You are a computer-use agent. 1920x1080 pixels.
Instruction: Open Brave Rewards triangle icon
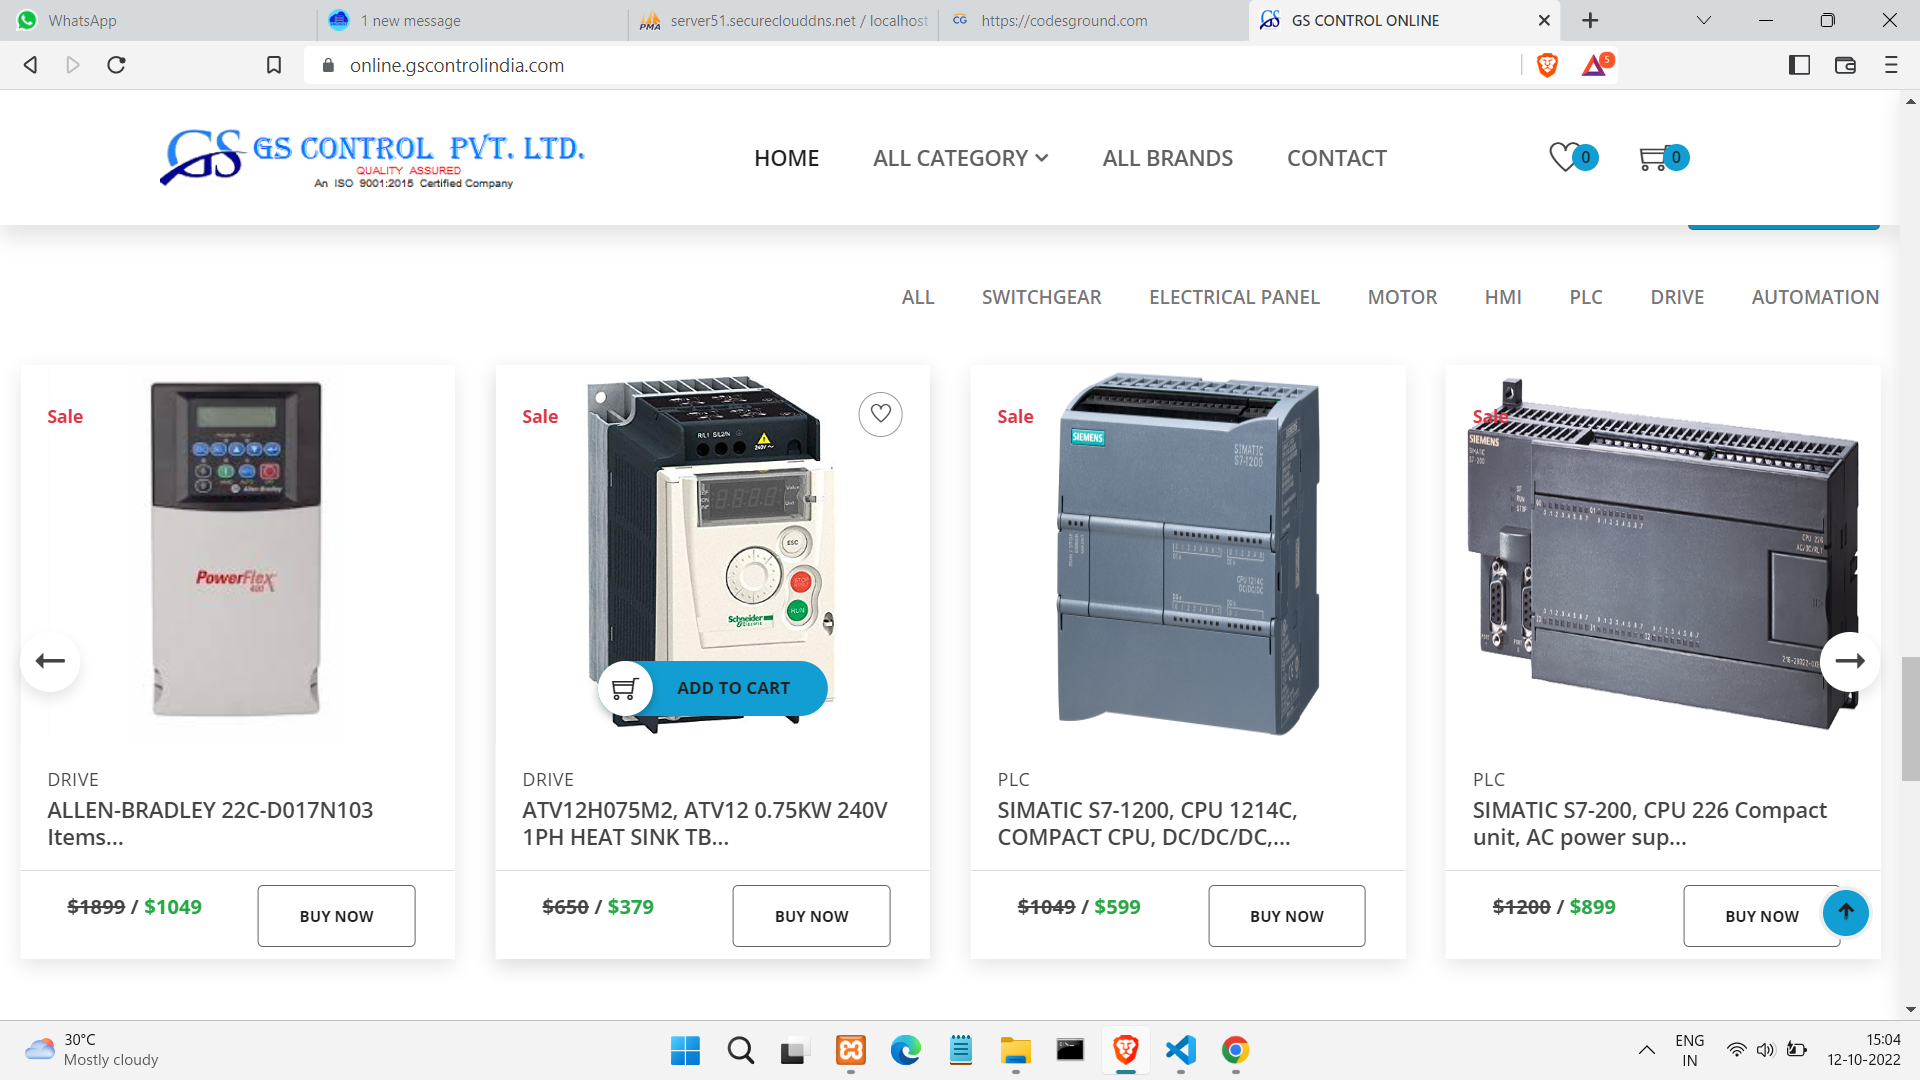click(1597, 65)
